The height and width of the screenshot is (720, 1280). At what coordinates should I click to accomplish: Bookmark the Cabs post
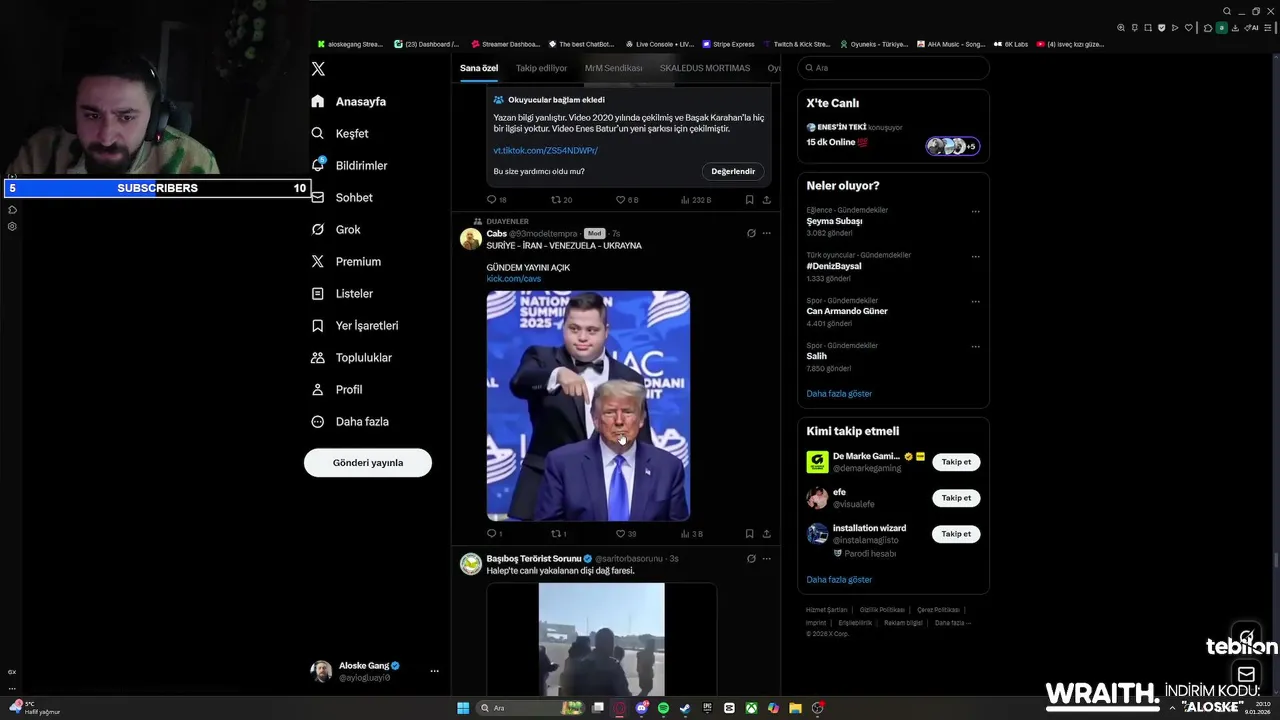click(x=749, y=534)
